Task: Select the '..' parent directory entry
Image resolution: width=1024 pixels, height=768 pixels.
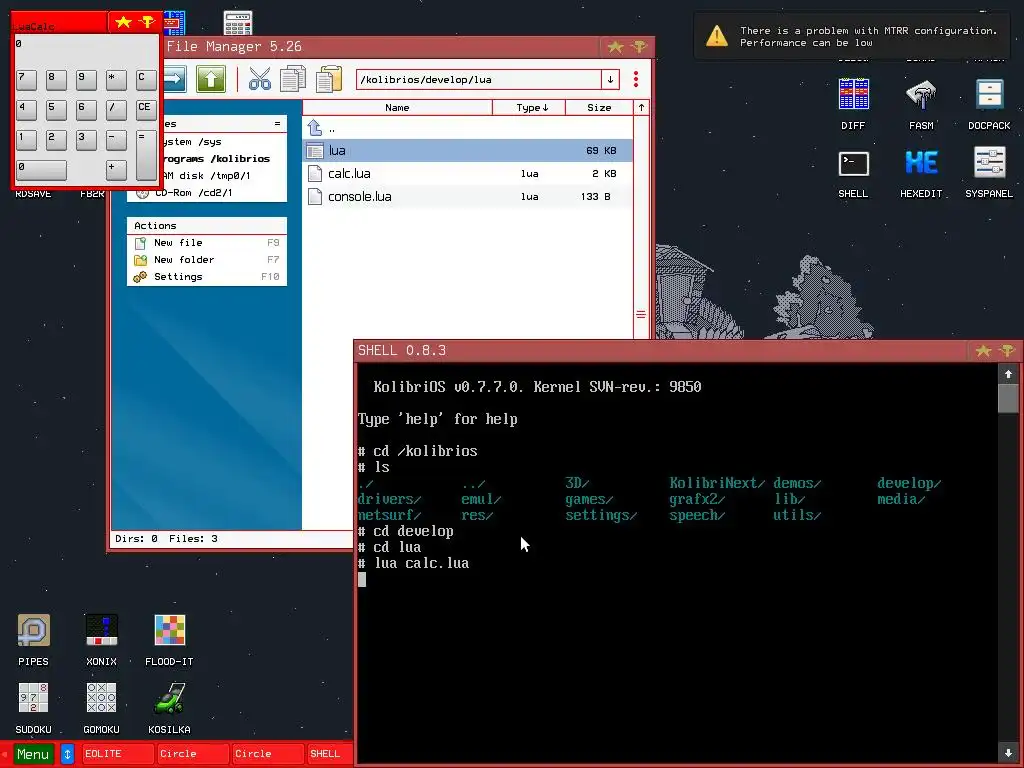Action: [468, 128]
